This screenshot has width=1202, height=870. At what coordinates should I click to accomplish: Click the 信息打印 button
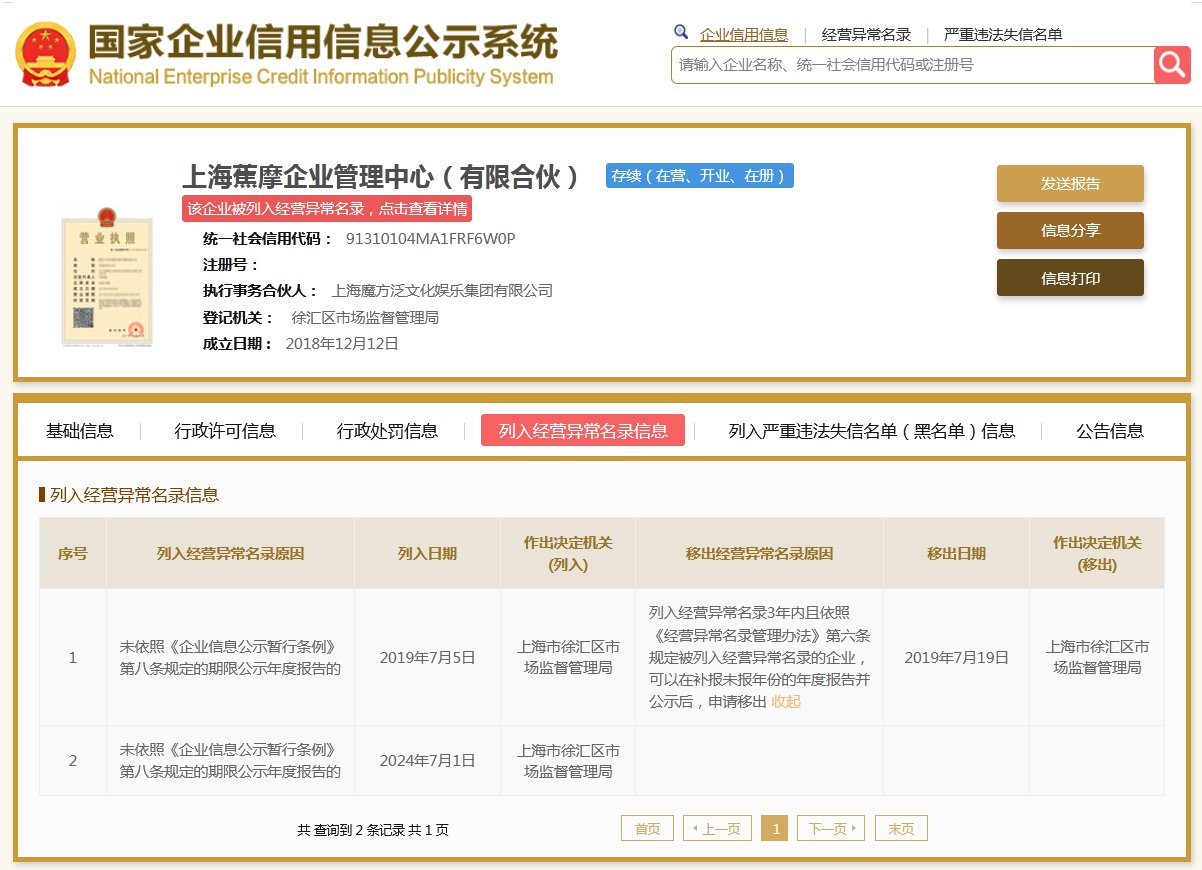point(1070,278)
